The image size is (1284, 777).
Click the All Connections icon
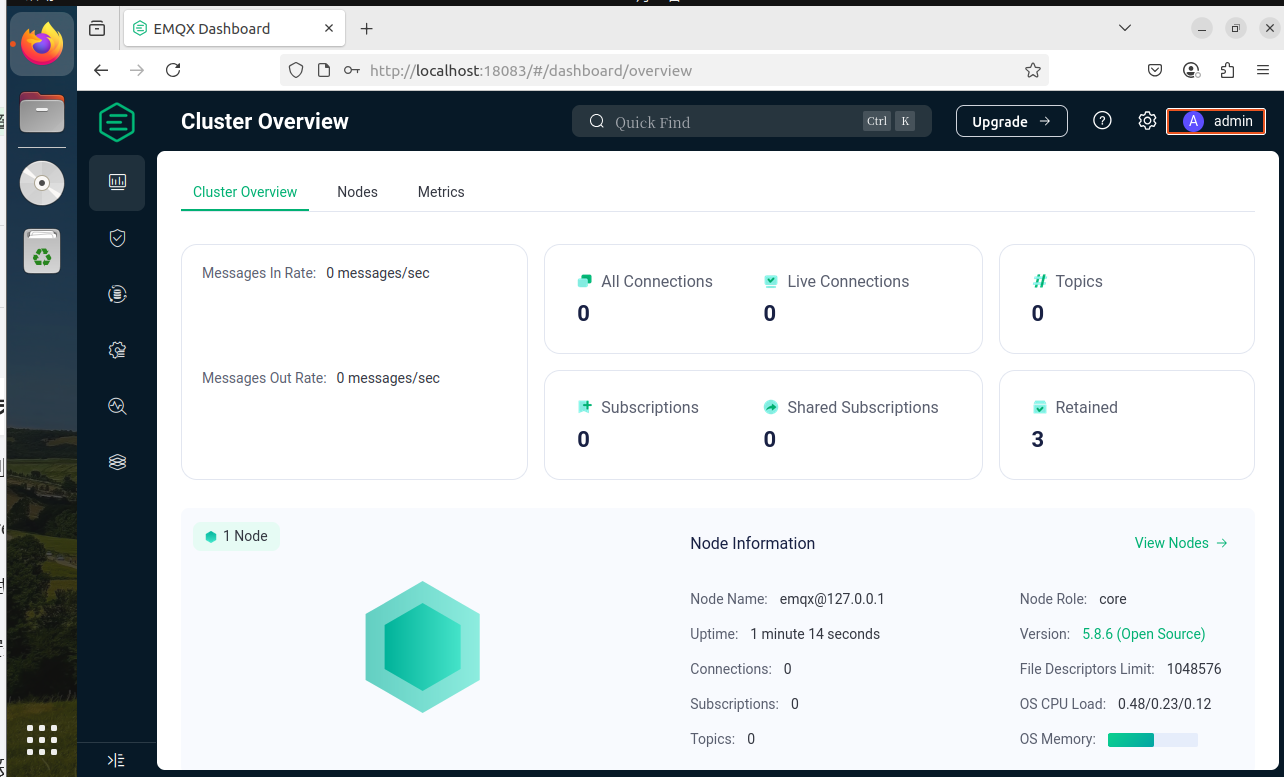(585, 282)
